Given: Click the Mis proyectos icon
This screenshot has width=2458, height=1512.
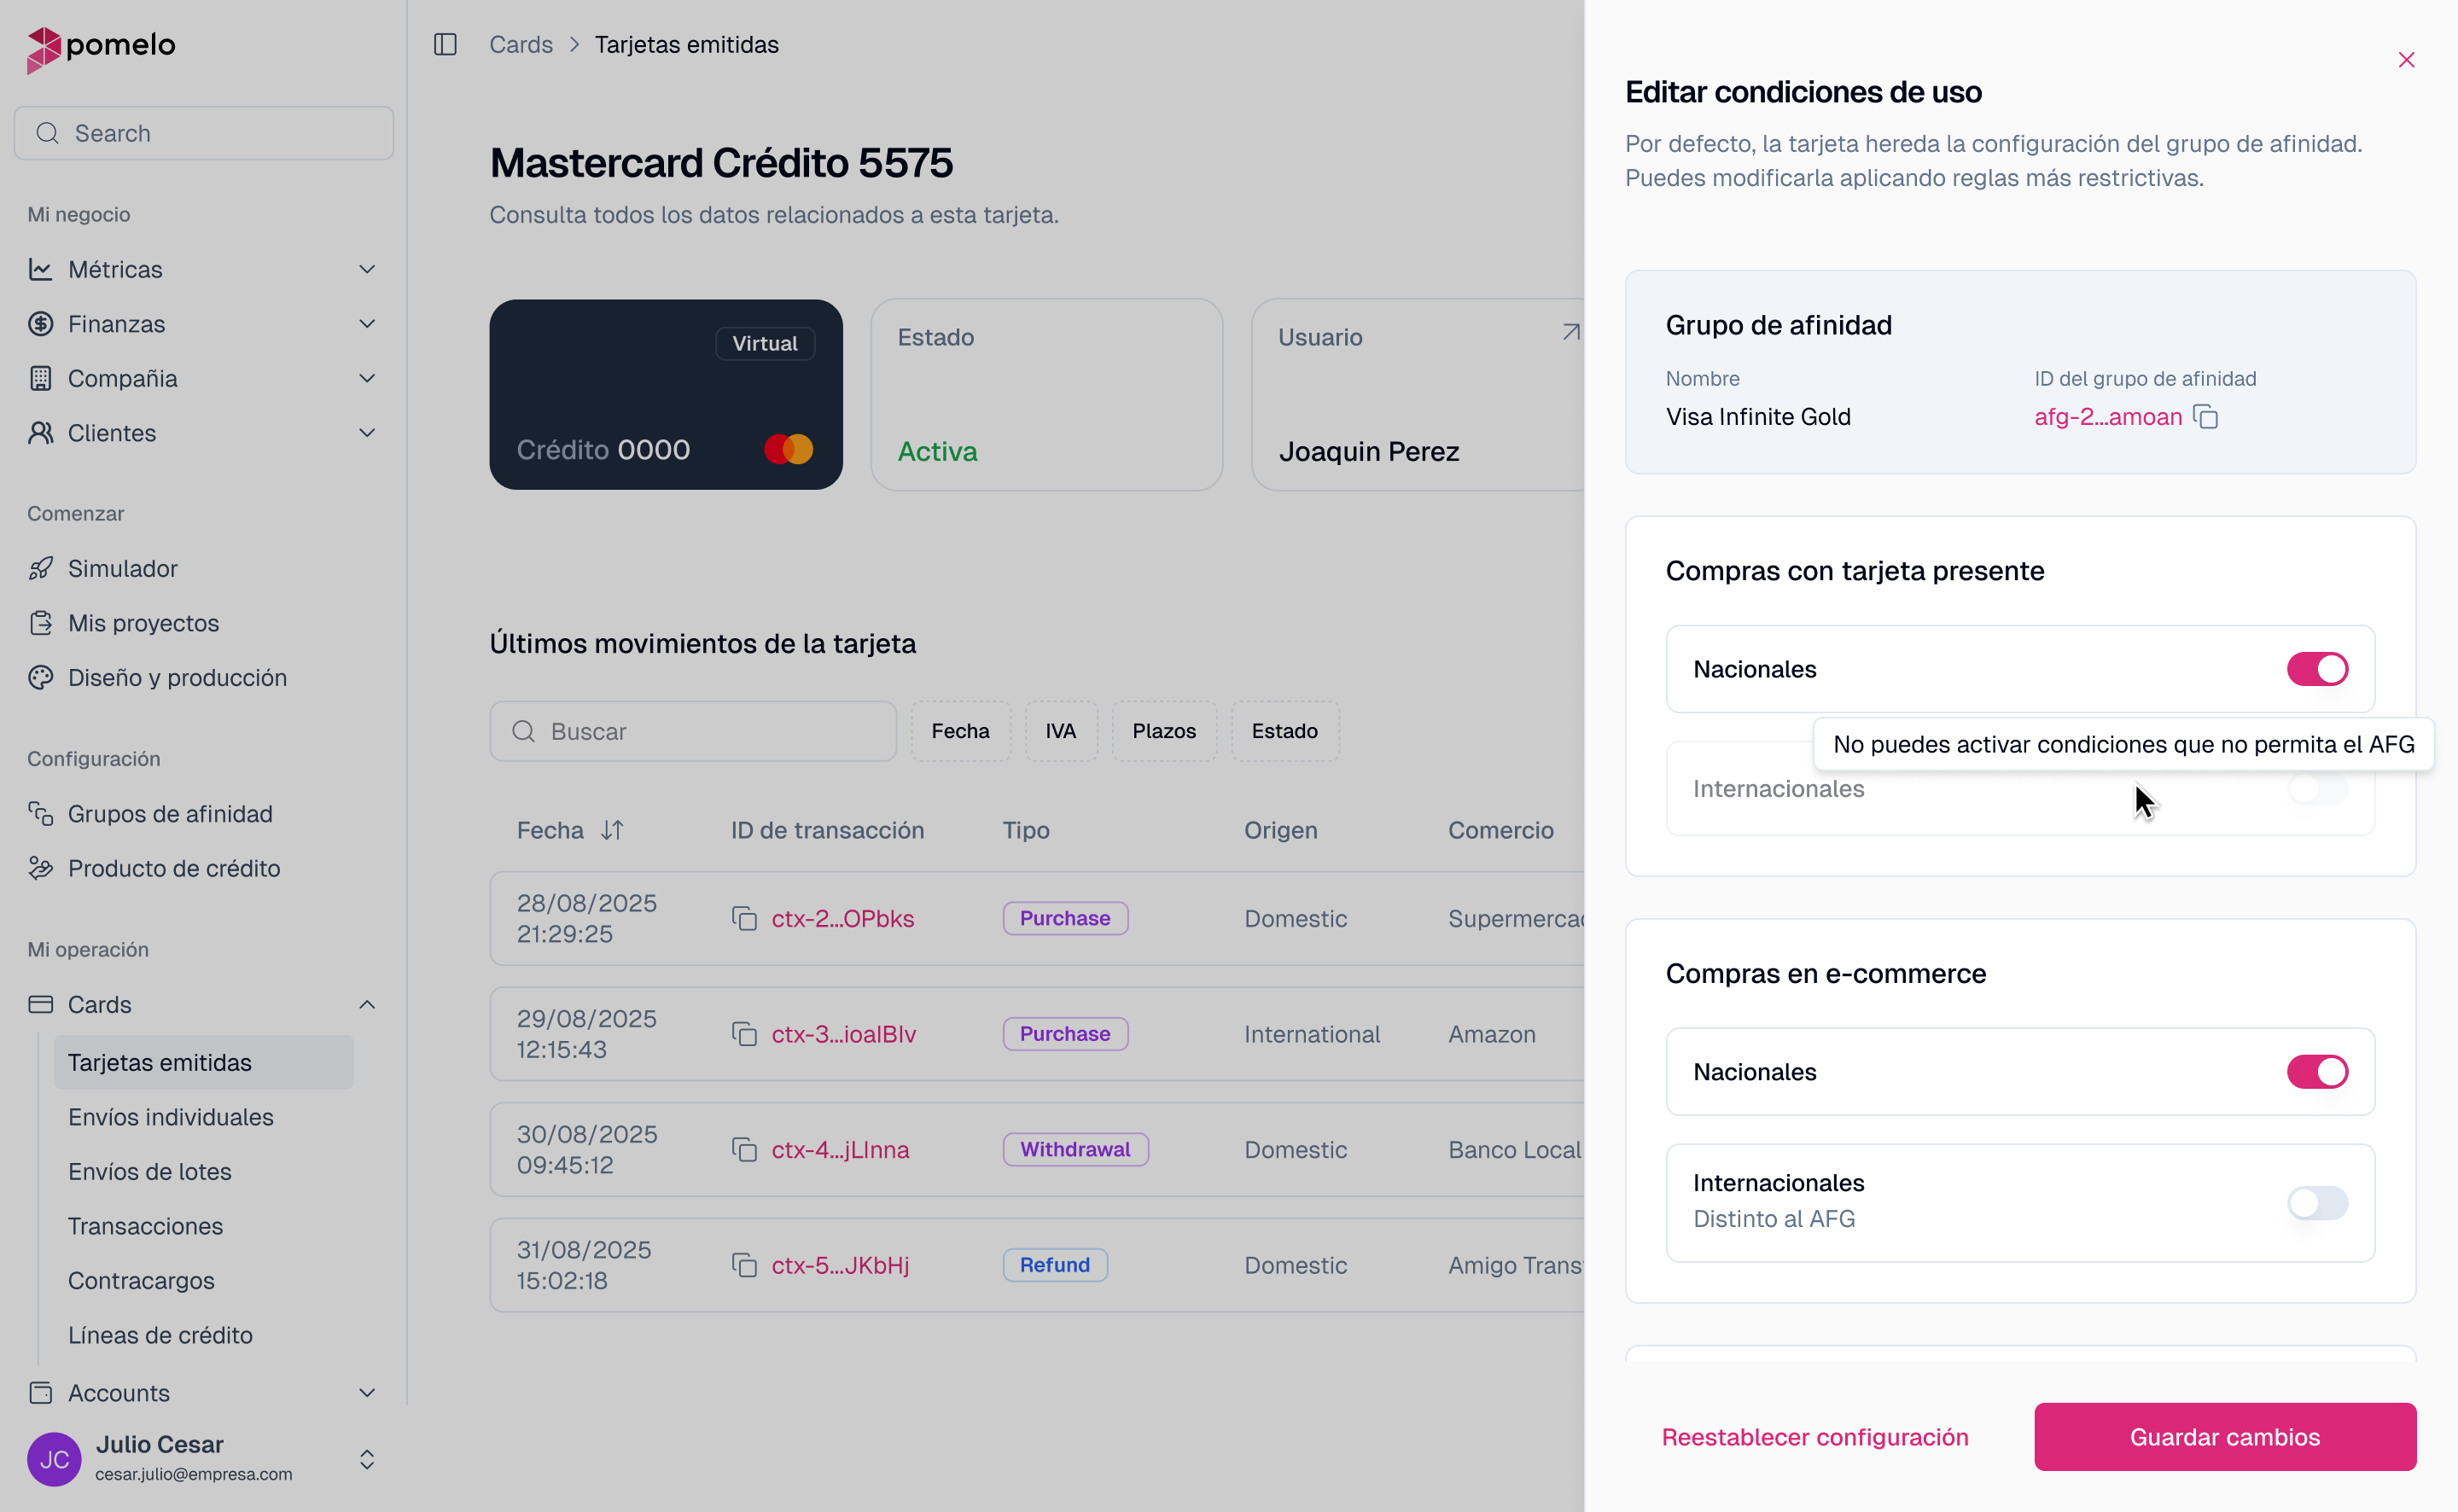Looking at the screenshot, I should (x=40, y=623).
